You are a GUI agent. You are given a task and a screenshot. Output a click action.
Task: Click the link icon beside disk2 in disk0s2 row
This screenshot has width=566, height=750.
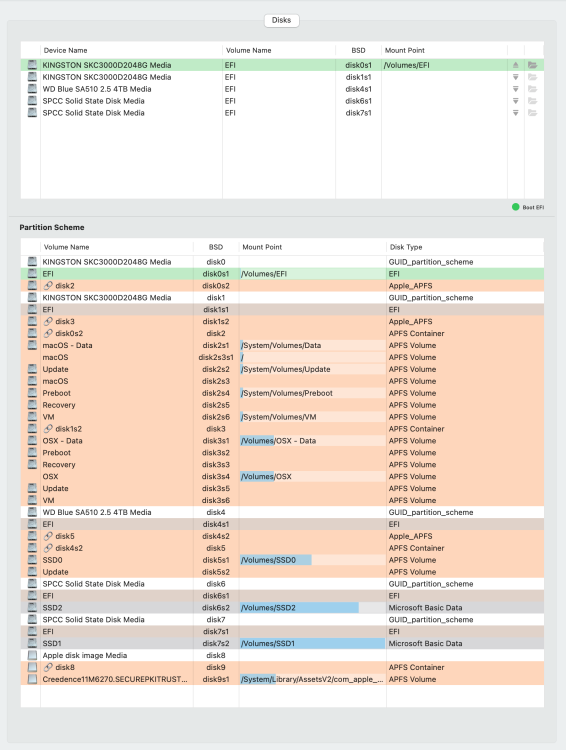coord(48,286)
